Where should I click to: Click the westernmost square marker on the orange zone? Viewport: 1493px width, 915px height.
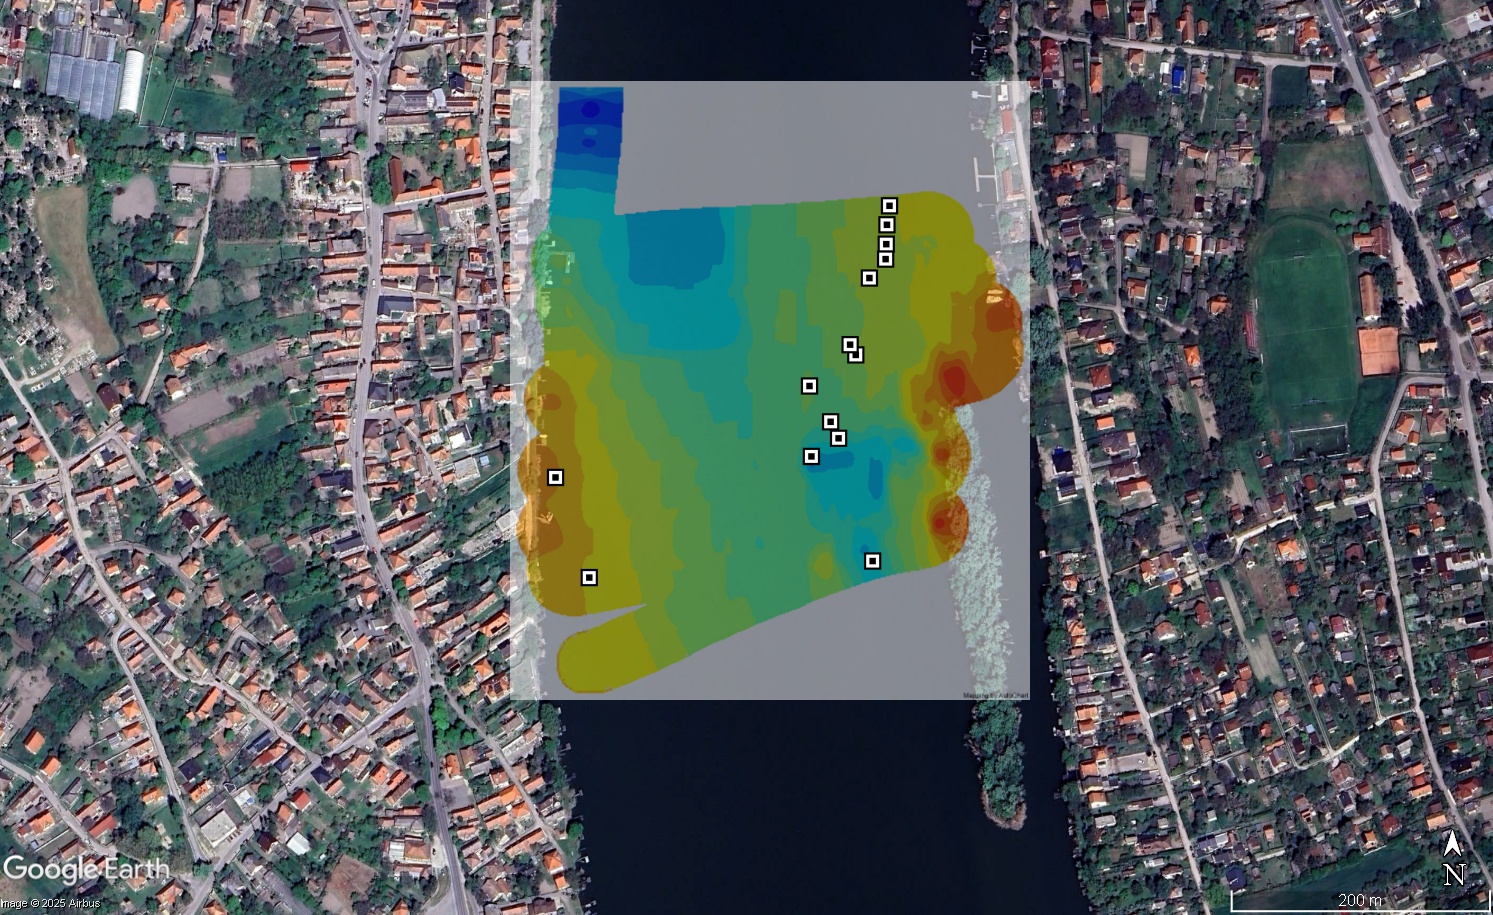[555, 477]
